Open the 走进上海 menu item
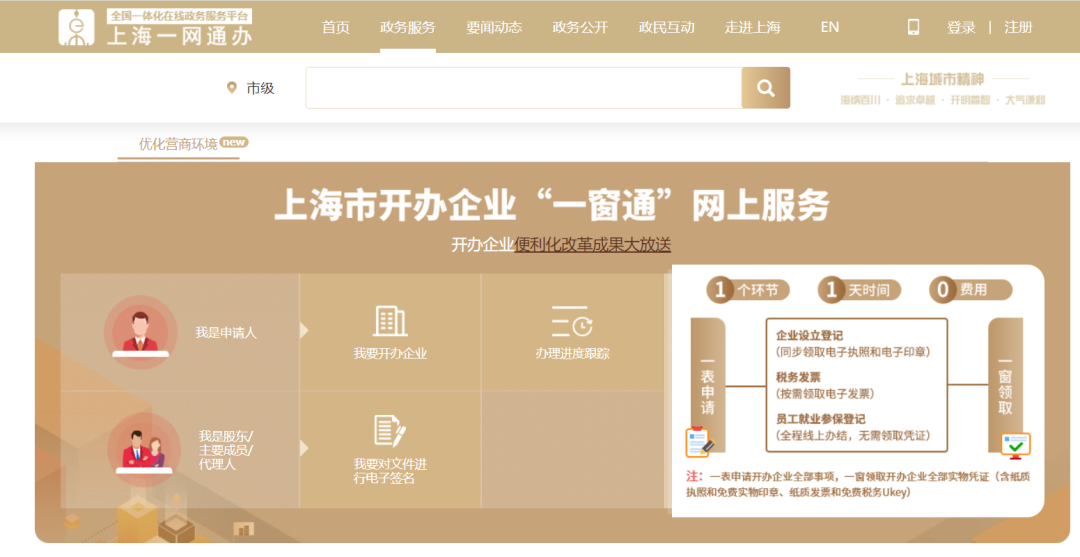Viewport: 1080px width, 557px height. 752,28
